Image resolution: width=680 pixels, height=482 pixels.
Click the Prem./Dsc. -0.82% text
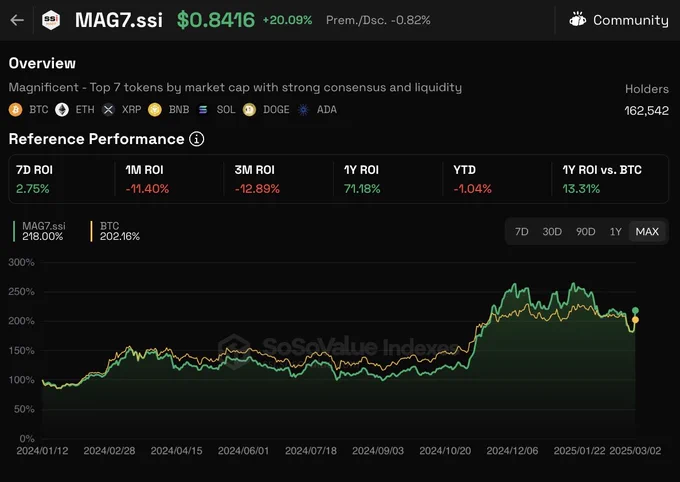click(x=378, y=20)
